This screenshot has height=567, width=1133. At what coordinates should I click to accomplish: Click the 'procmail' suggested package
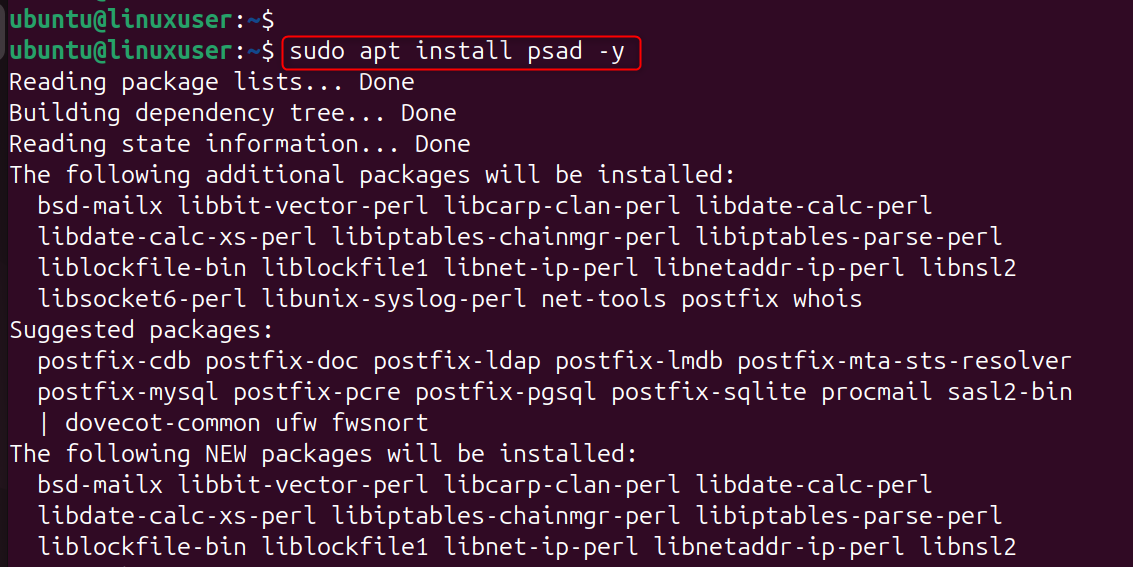coord(876,392)
